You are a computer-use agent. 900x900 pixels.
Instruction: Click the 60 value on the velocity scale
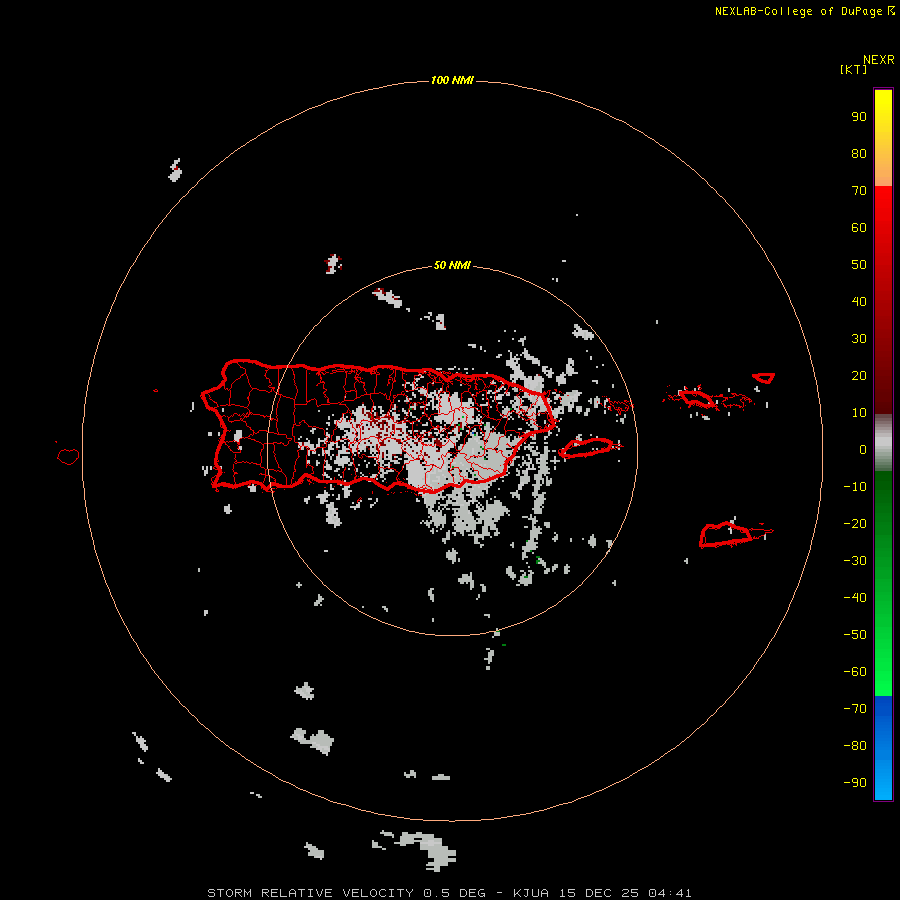tap(859, 228)
